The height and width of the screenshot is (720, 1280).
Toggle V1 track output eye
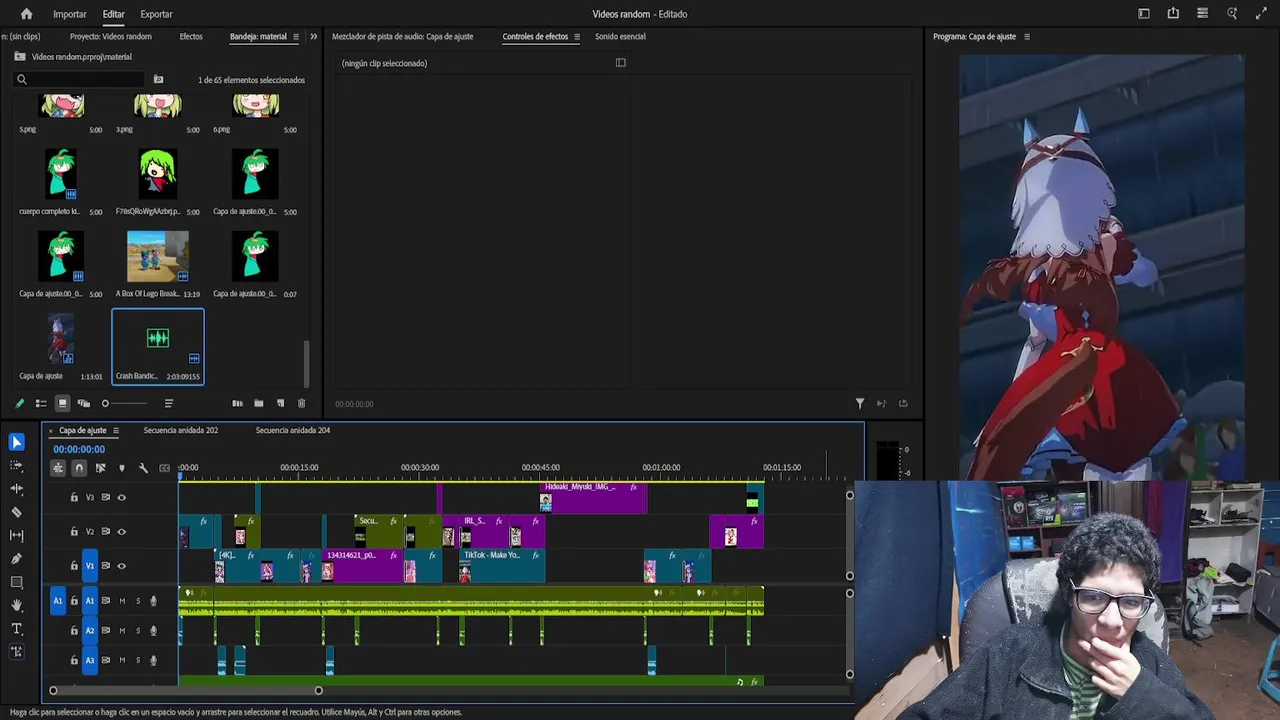coord(122,566)
